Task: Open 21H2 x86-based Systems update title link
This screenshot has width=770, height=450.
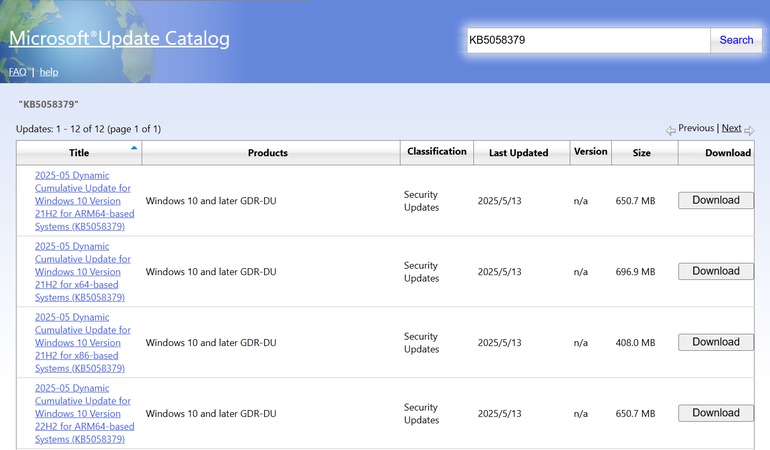Action: pos(82,342)
